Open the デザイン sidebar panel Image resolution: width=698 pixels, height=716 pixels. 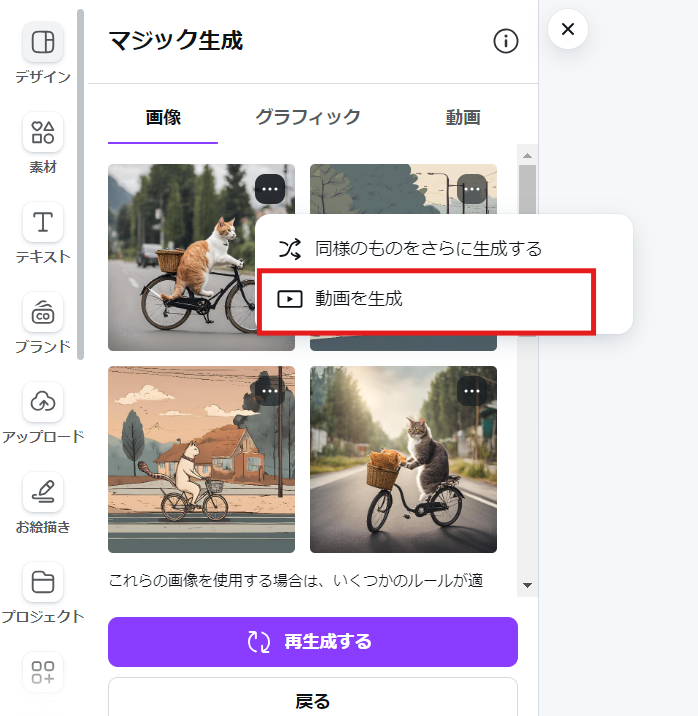[42, 43]
